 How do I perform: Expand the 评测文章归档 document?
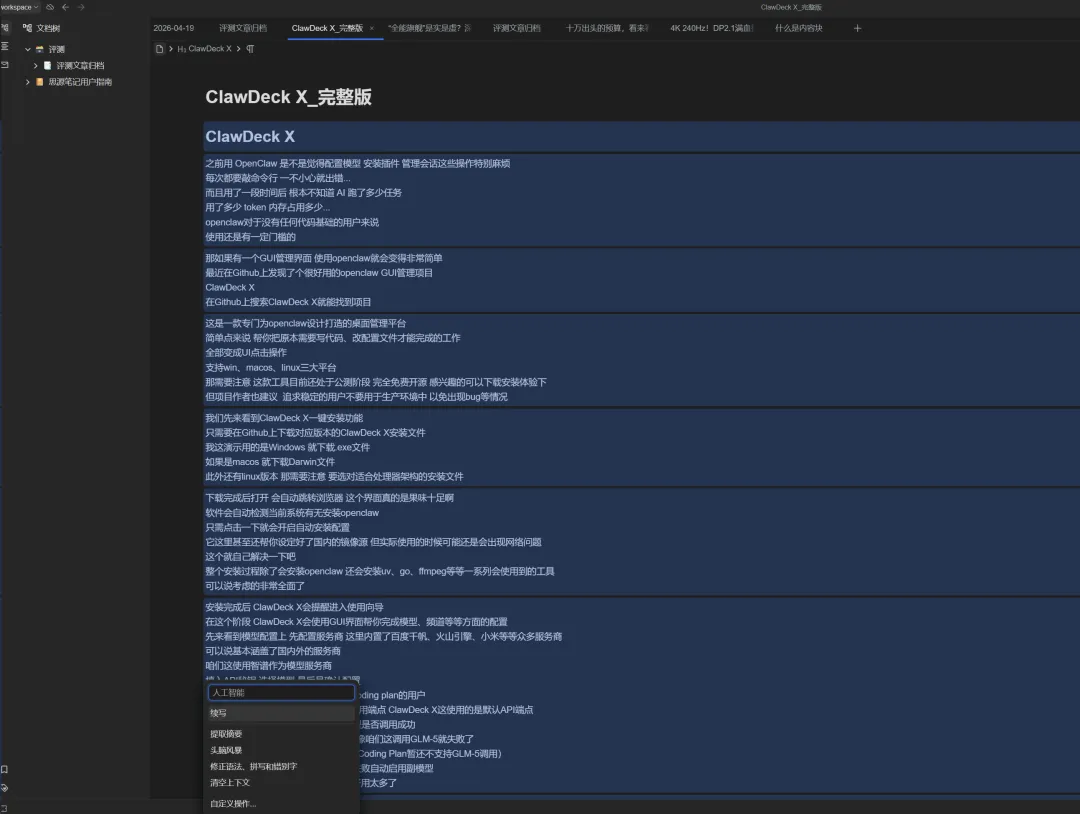35,65
